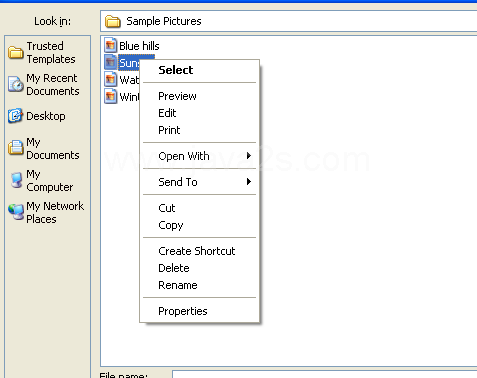This screenshot has height=378, width=477.
Task: Choose Cut from the context menu
Action: click(199, 208)
